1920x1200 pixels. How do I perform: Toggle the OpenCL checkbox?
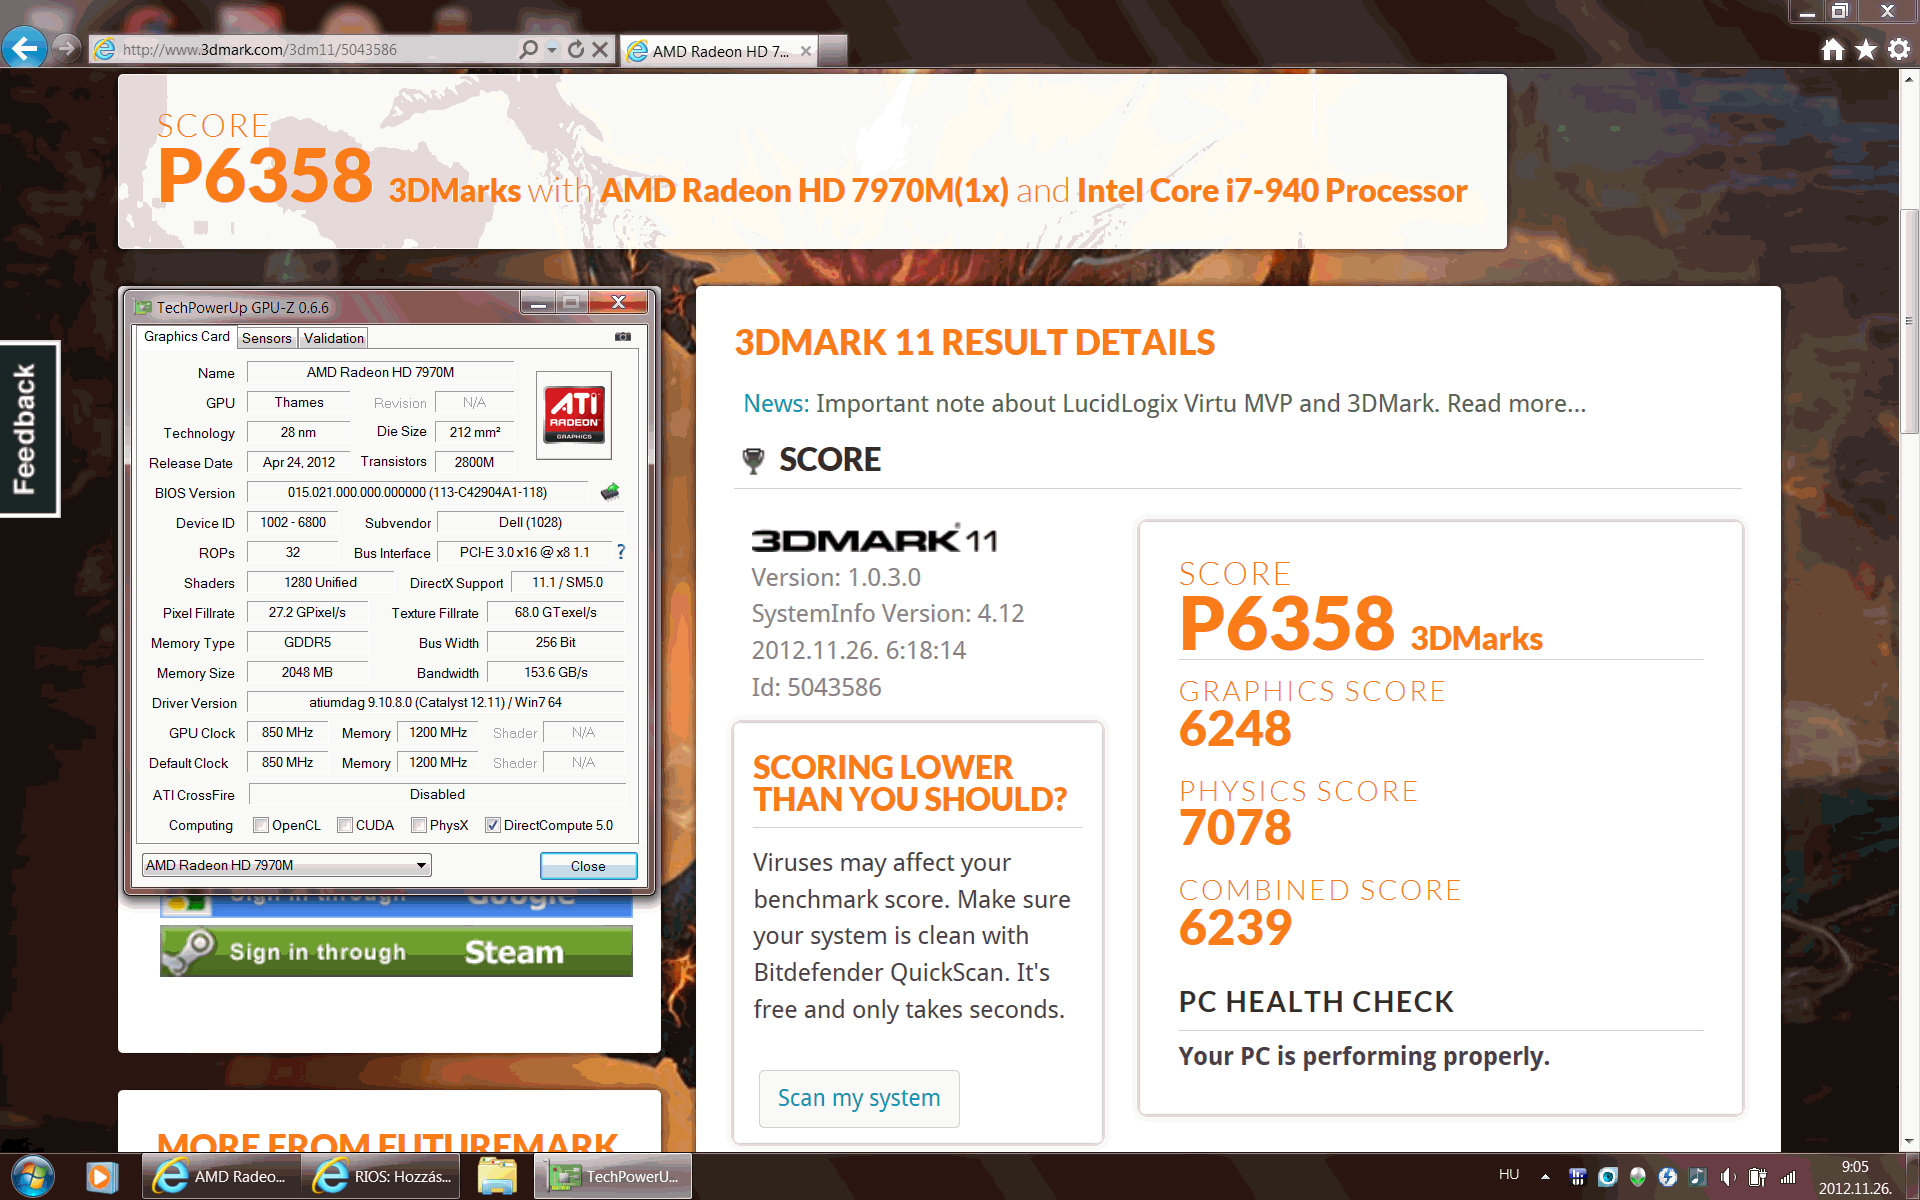pos(261,825)
